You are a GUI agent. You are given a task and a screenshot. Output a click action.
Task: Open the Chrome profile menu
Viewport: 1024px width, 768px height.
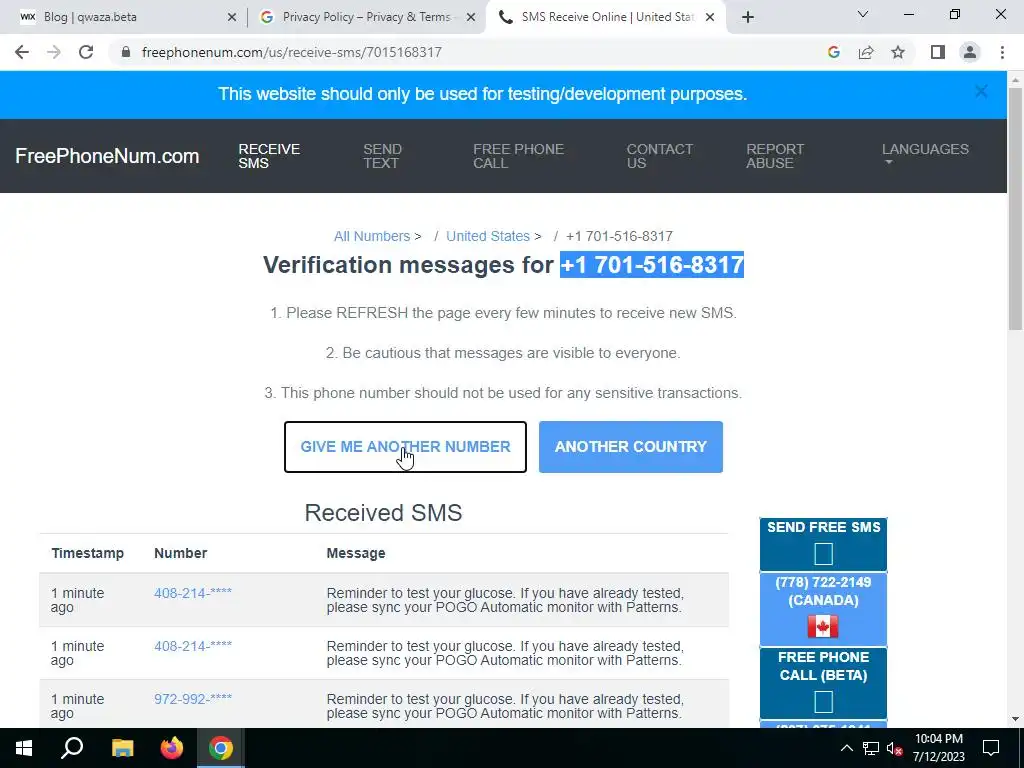click(x=970, y=52)
